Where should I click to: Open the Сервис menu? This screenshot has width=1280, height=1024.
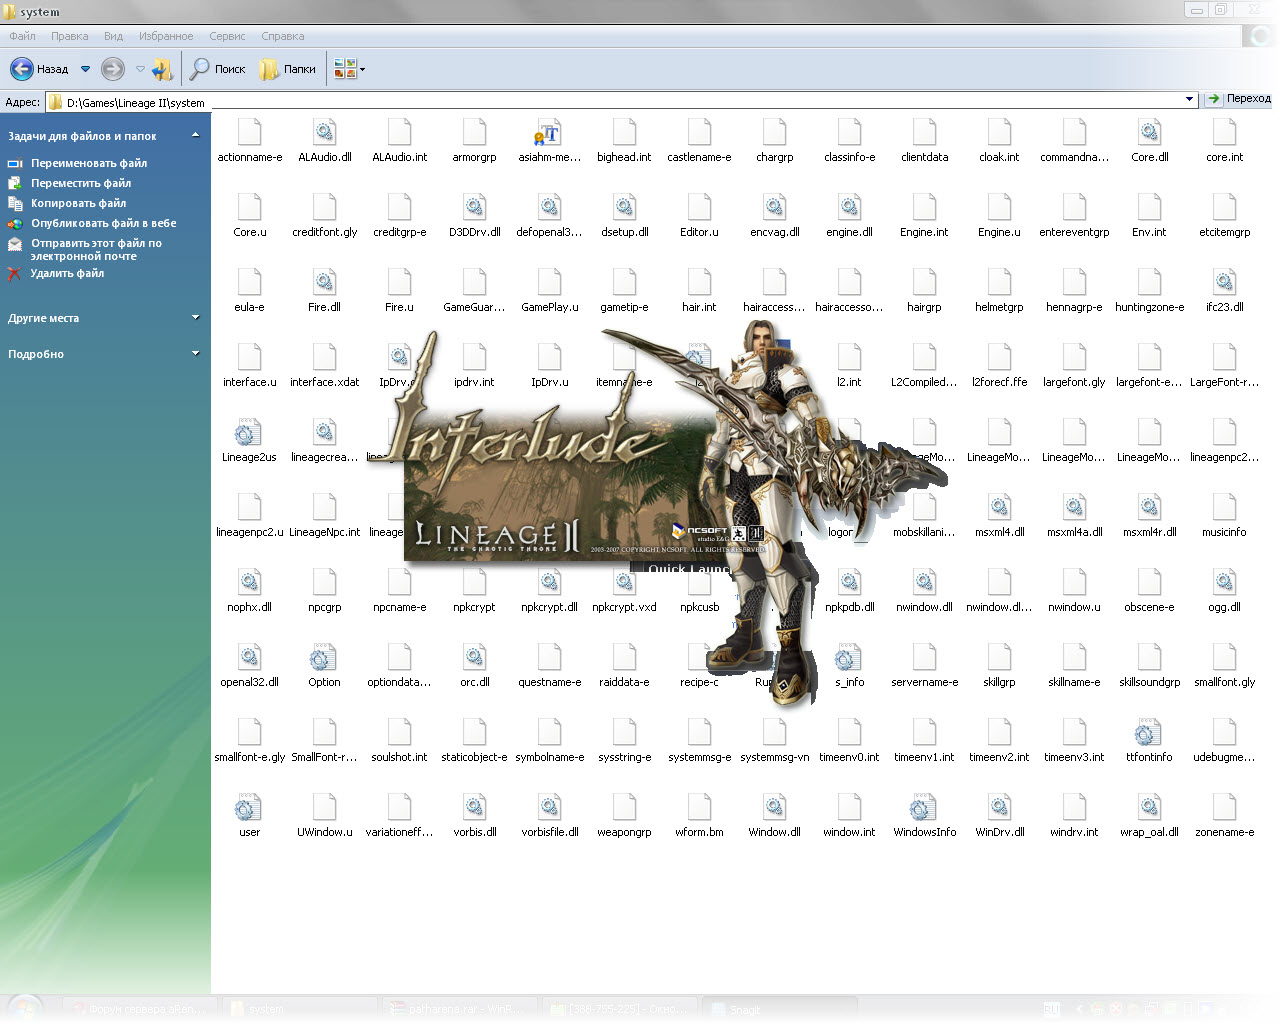click(227, 36)
